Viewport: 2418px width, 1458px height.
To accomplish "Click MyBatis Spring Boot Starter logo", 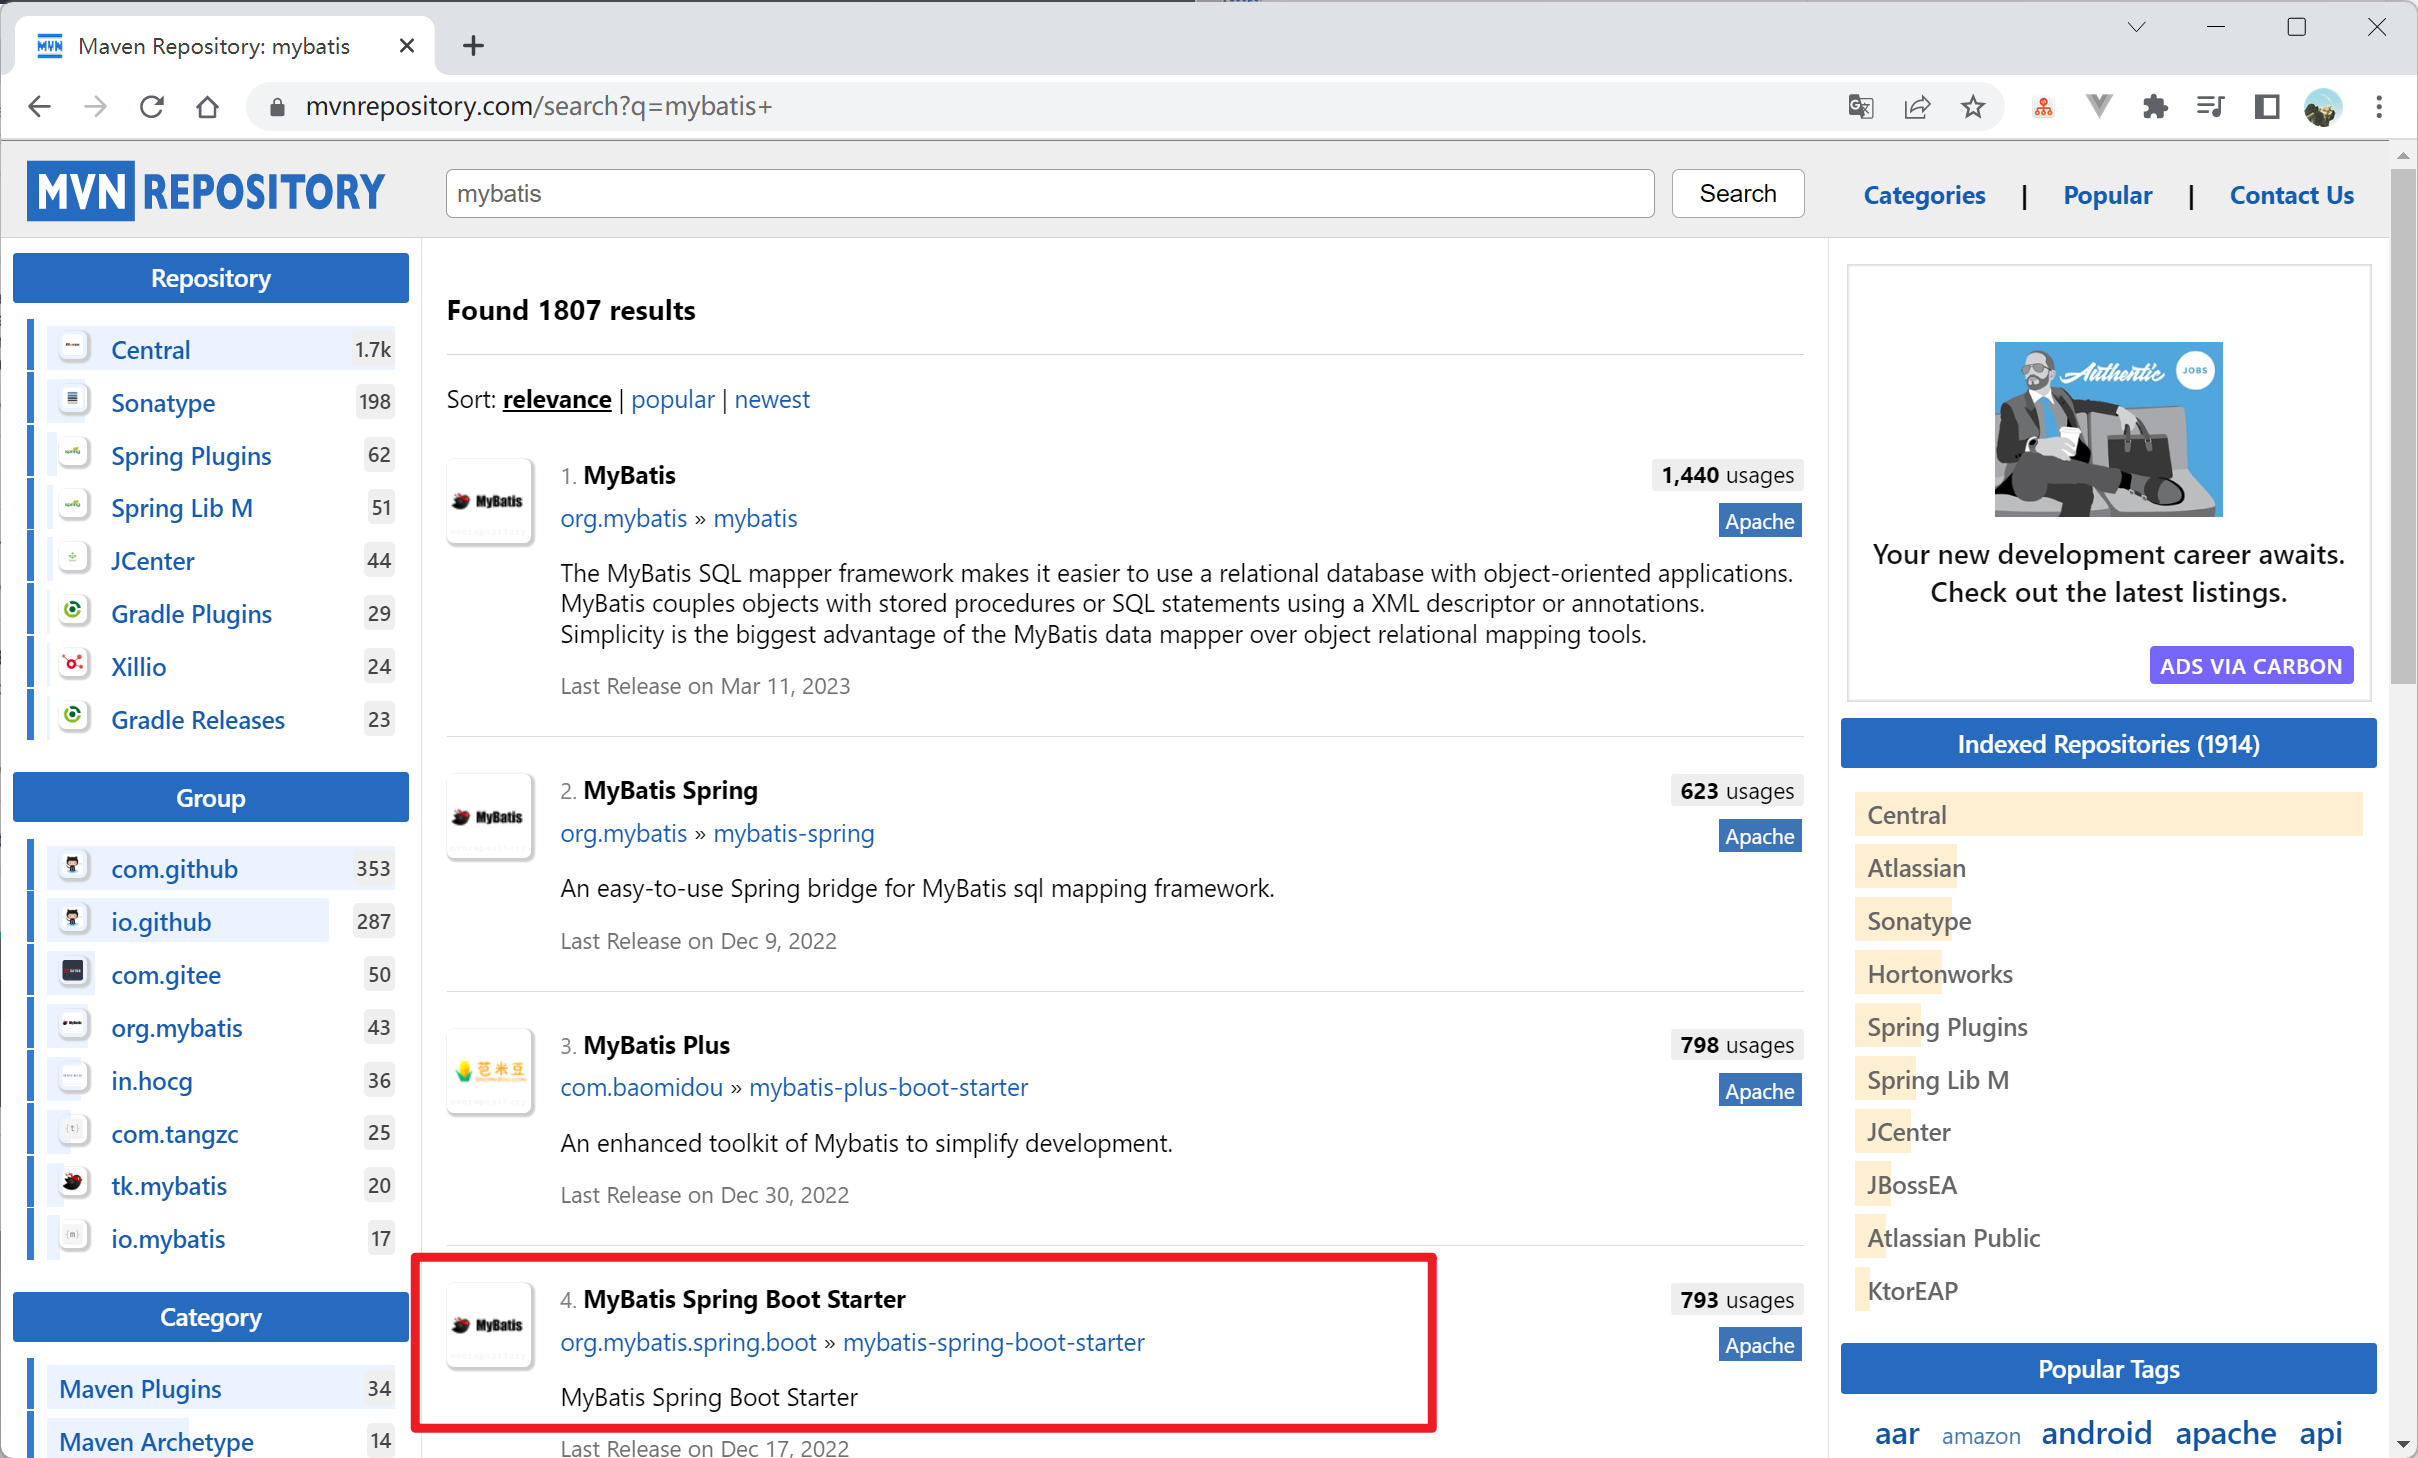I will (489, 1325).
